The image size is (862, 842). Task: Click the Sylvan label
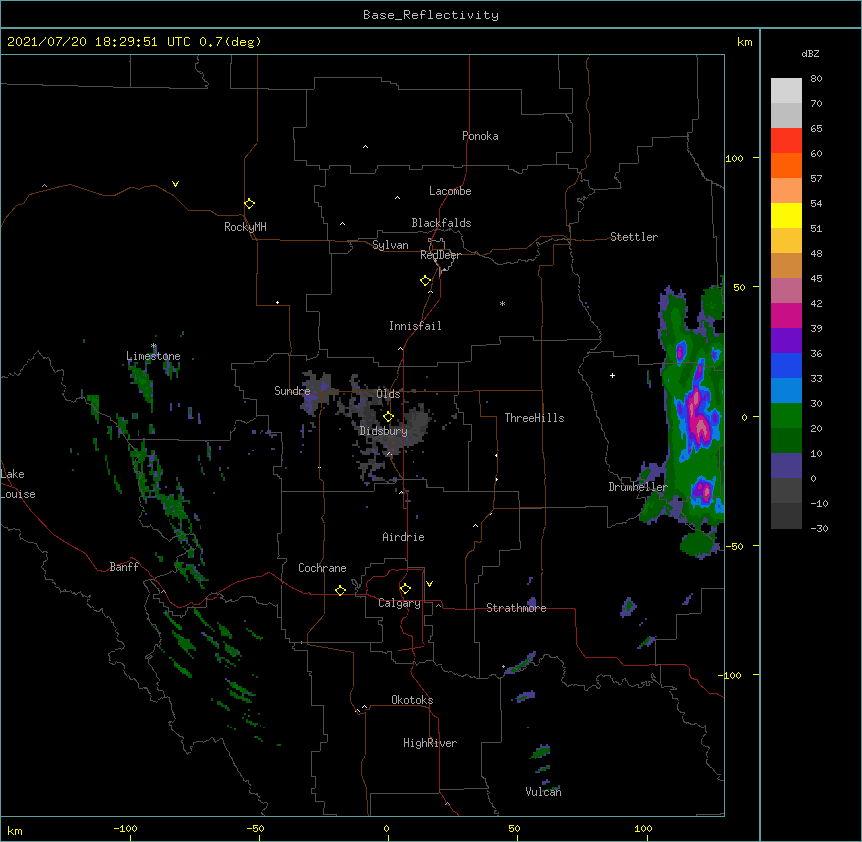390,245
